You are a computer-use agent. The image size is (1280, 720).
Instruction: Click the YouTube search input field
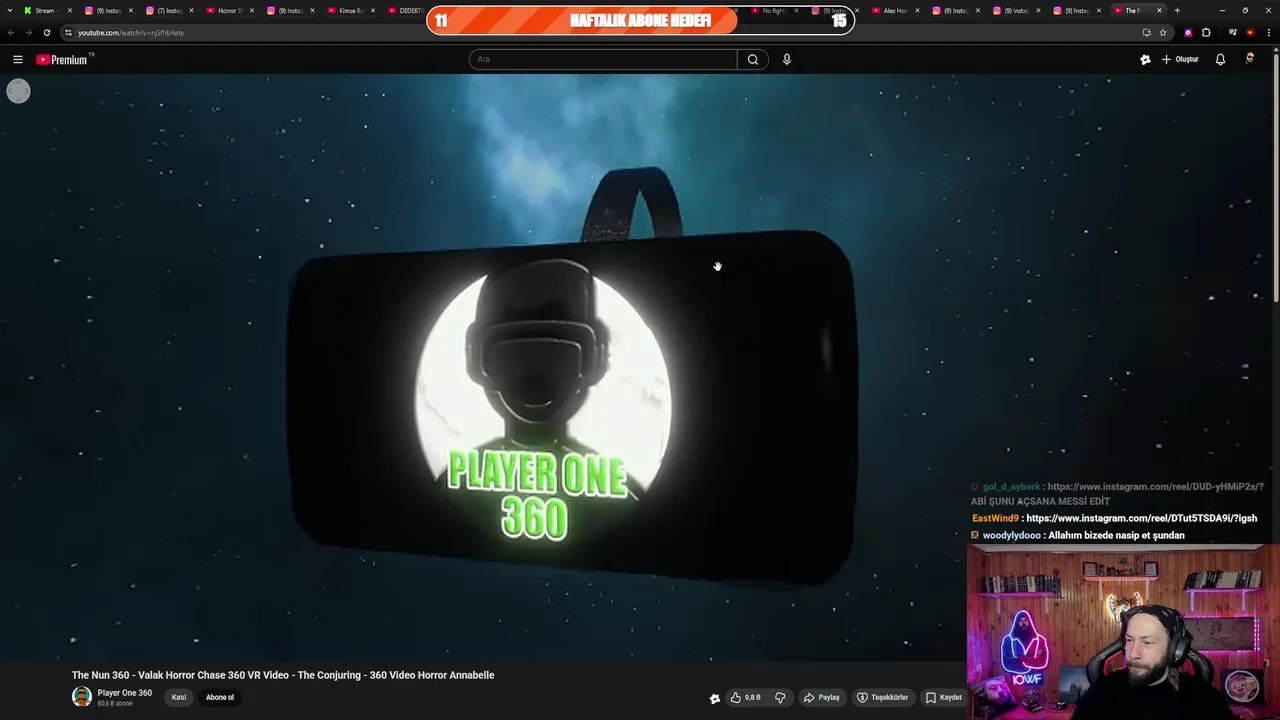pyautogui.click(x=603, y=59)
